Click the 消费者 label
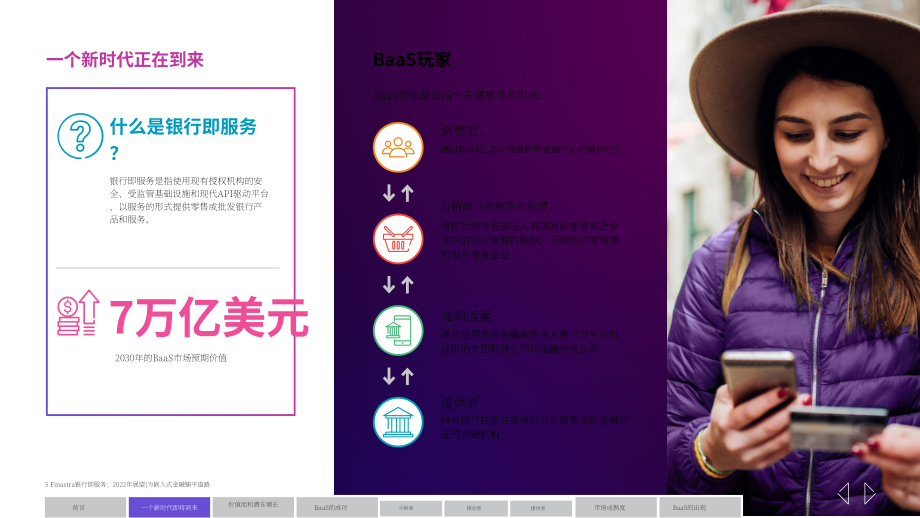Screen dimensions: 920x518 pos(464,131)
